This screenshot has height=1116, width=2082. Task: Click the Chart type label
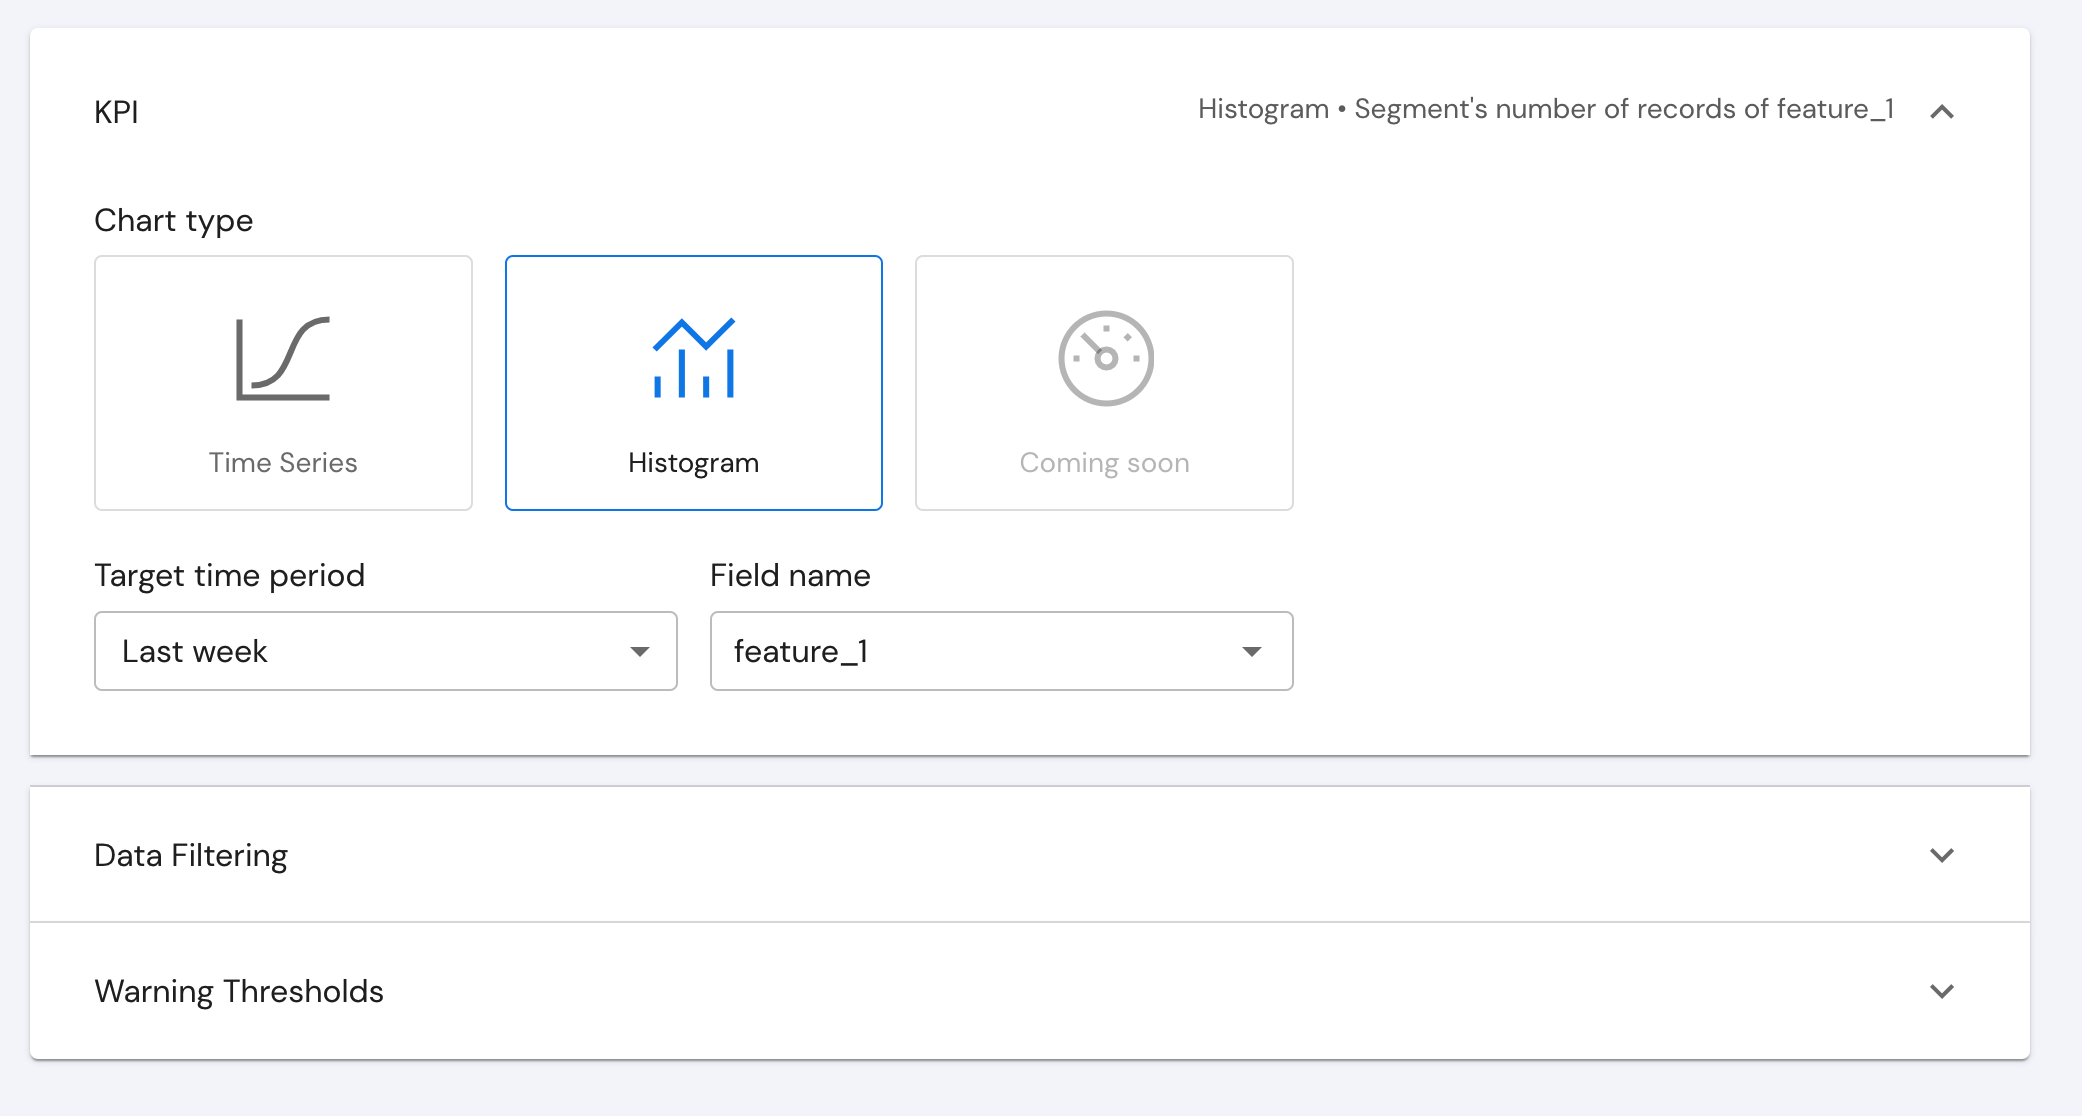click(x=174, y=221)
